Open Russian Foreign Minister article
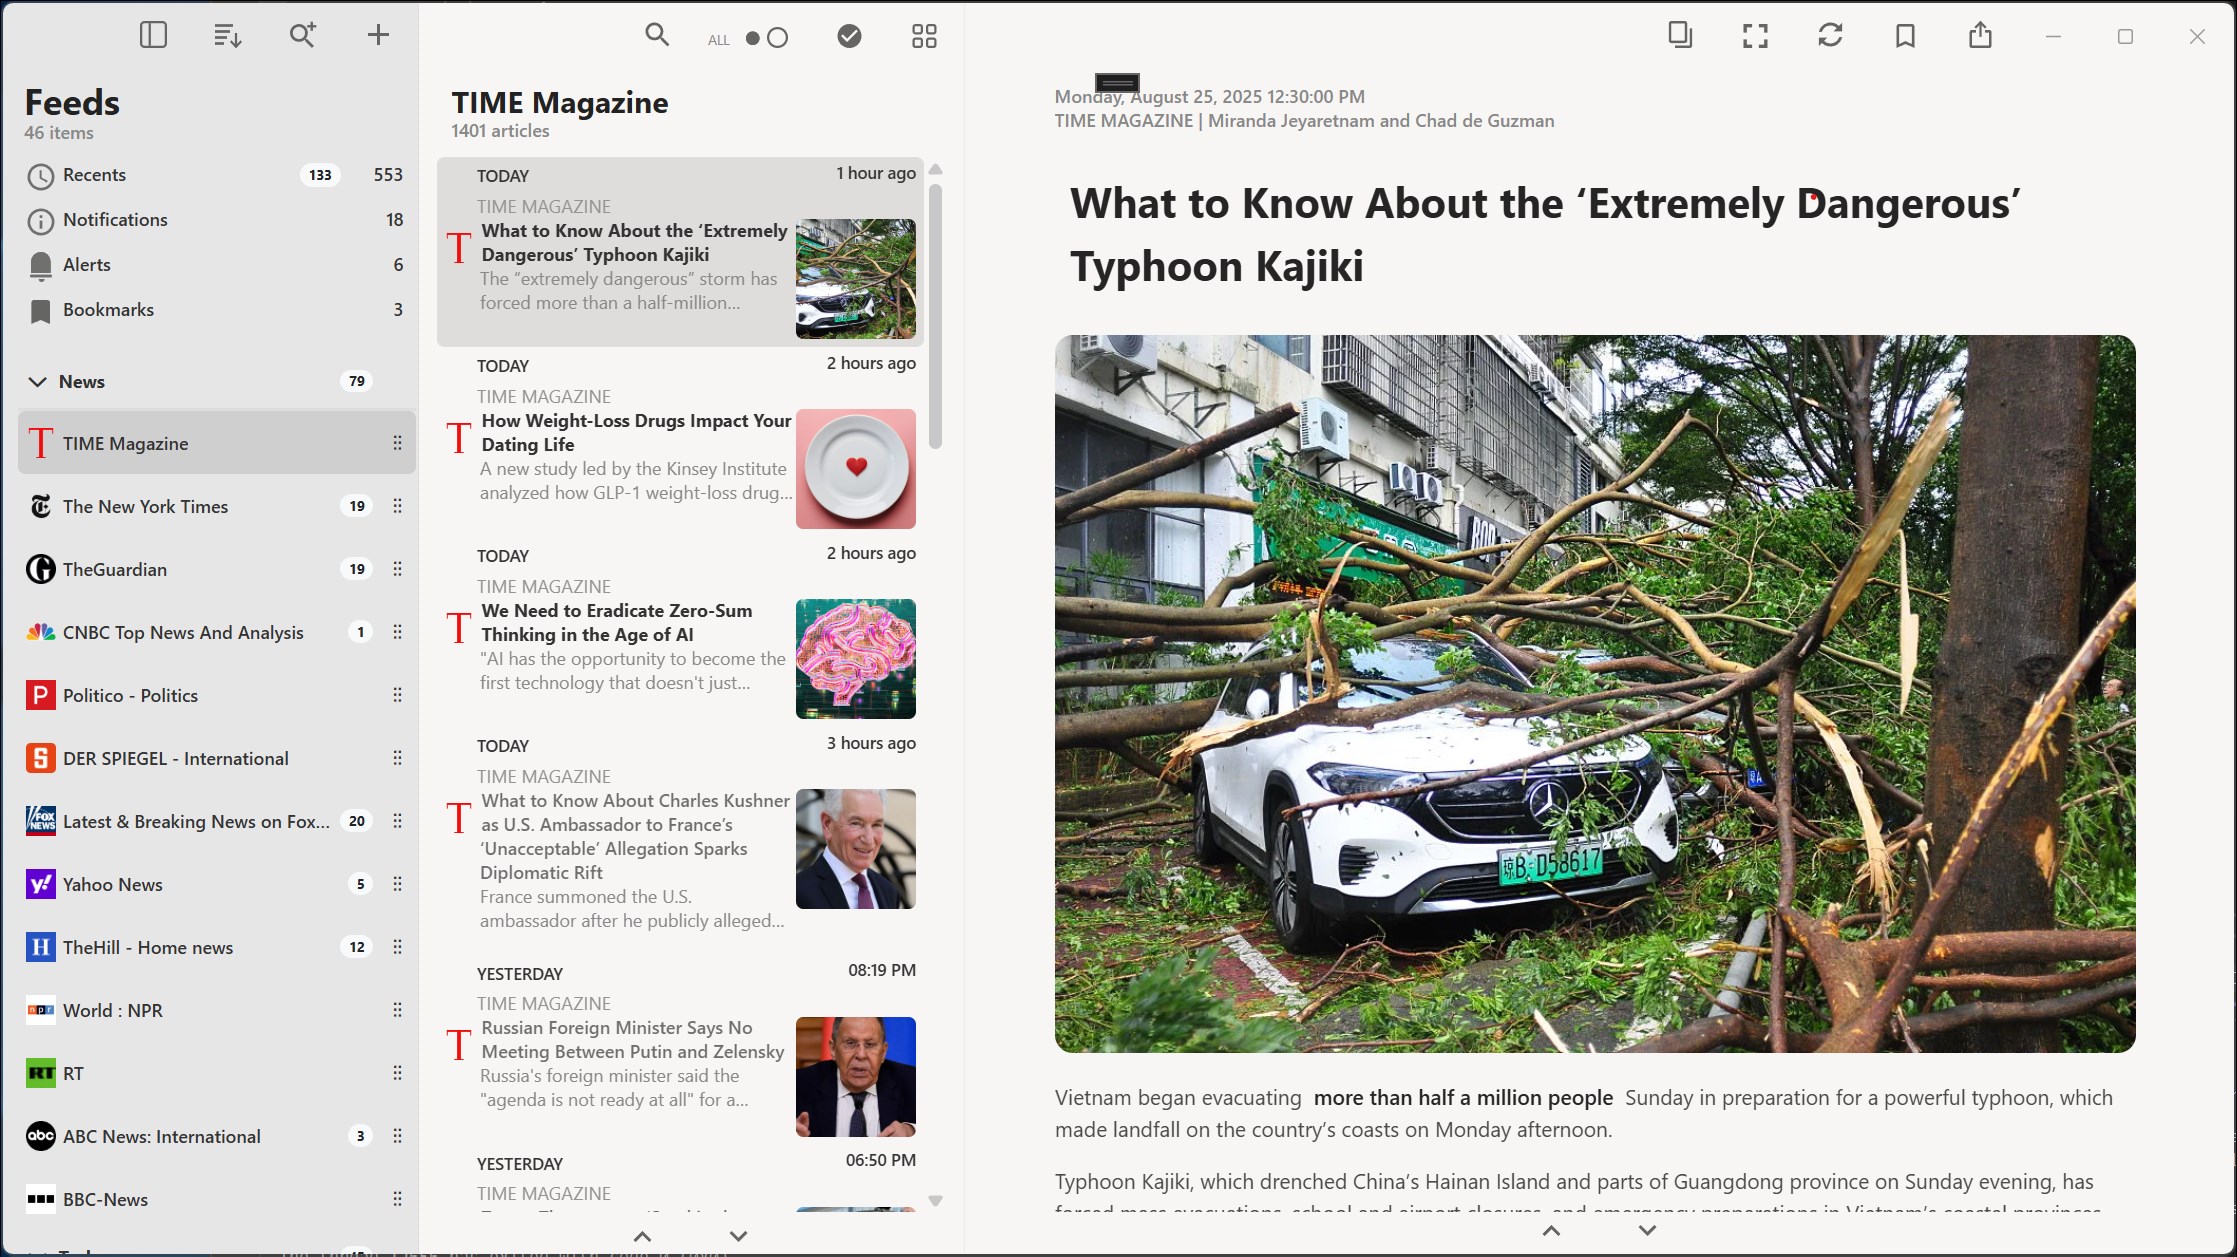The width and height of the screenshot is (2237, 1257). pos(680,1050)
